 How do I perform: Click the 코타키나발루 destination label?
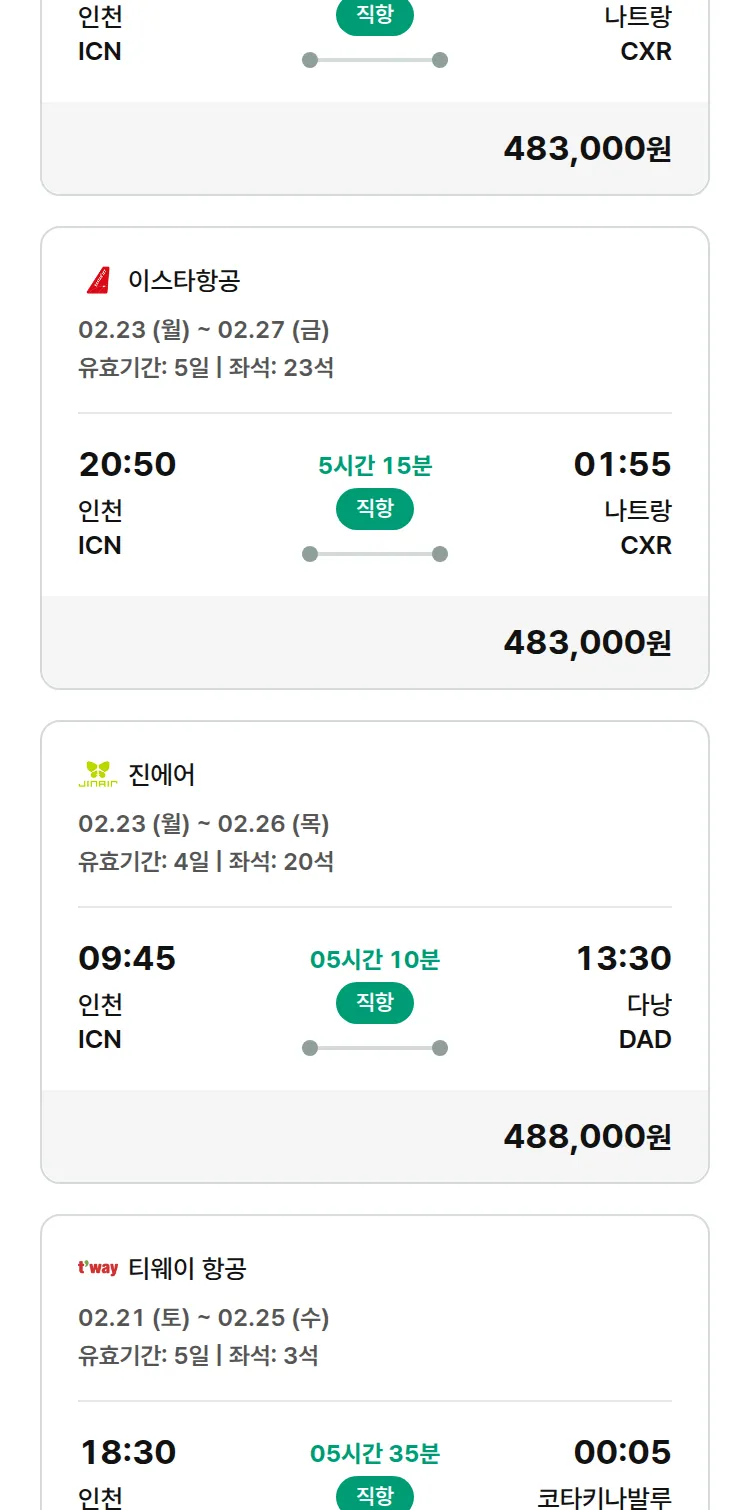tap(604, 1497)
